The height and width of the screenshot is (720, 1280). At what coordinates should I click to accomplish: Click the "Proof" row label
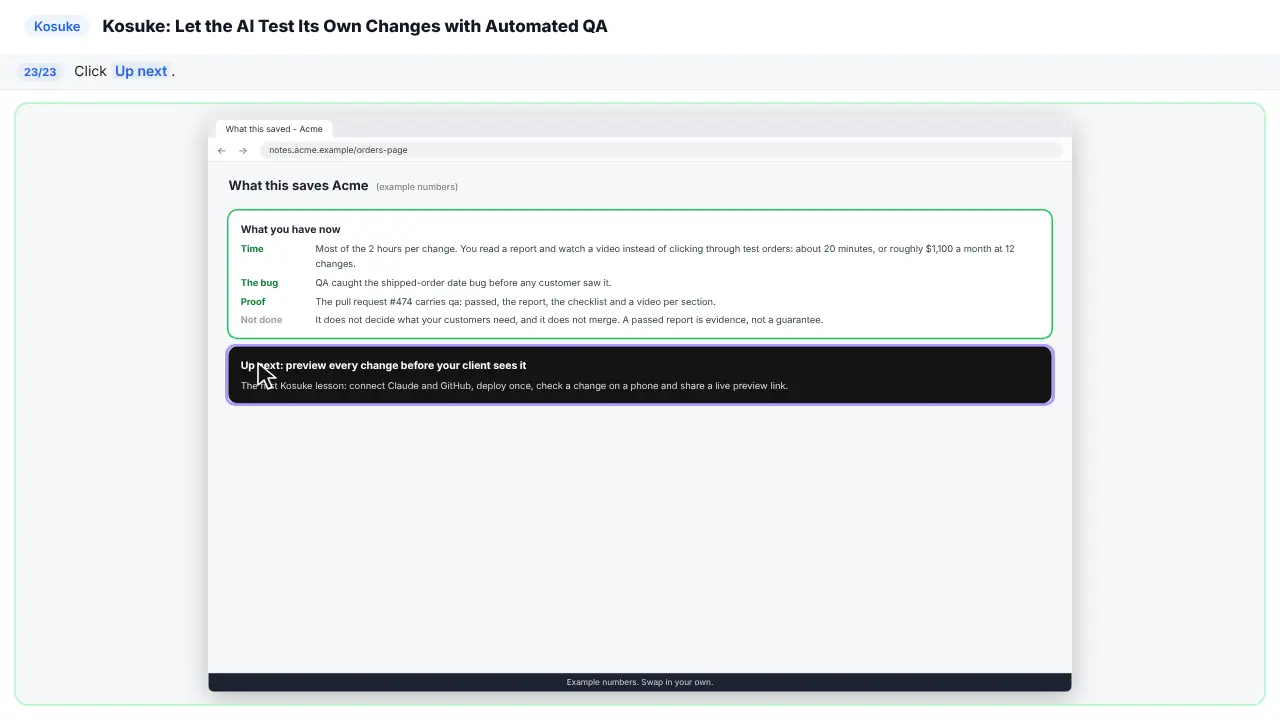click(253, 302)
